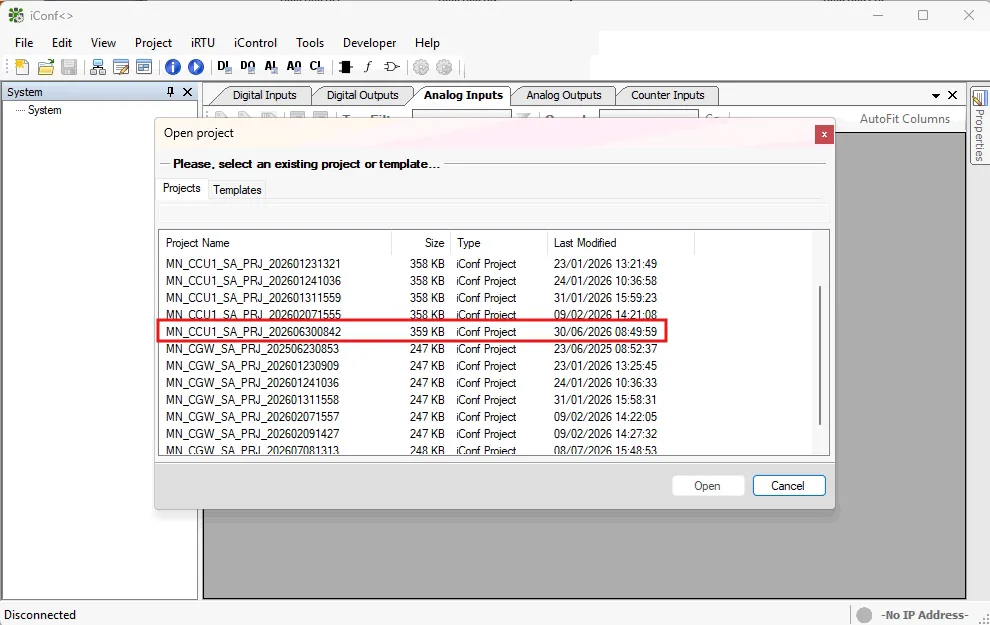
Task: Switch to the Counter Inputs tab
Action: point(667,95)
